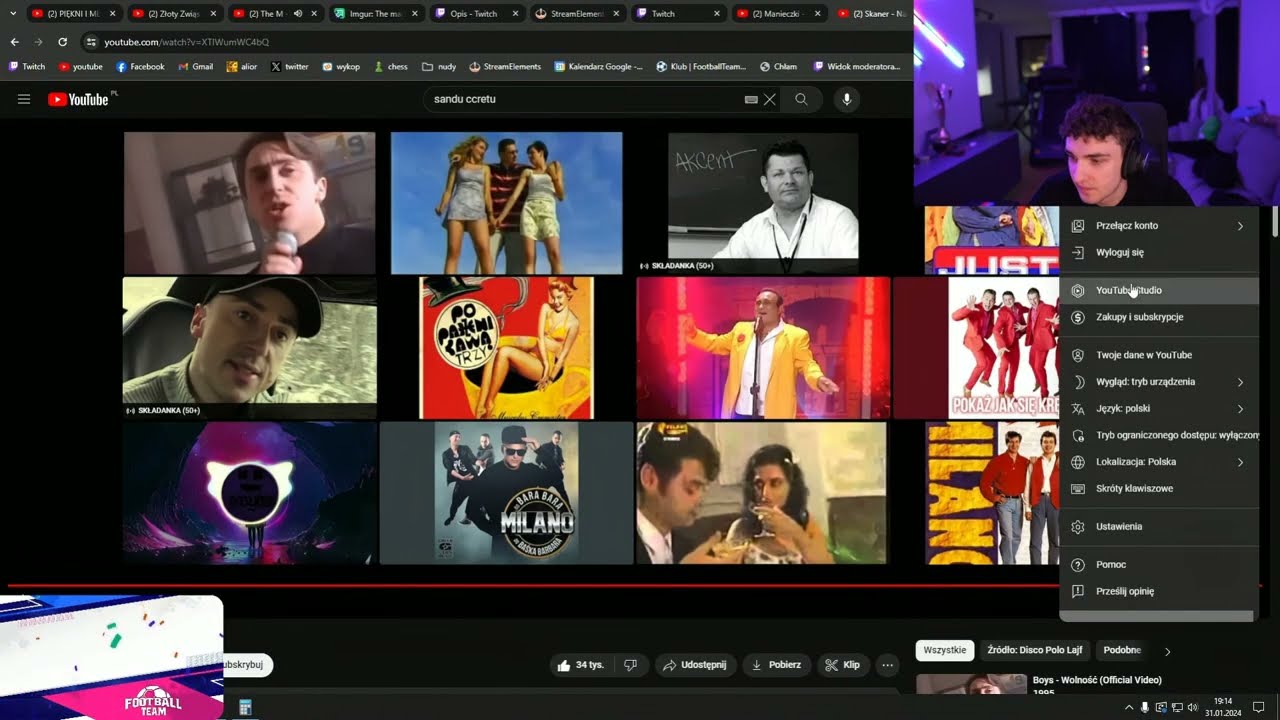Open YouTube Studio menu entry

pos(1159,290)
